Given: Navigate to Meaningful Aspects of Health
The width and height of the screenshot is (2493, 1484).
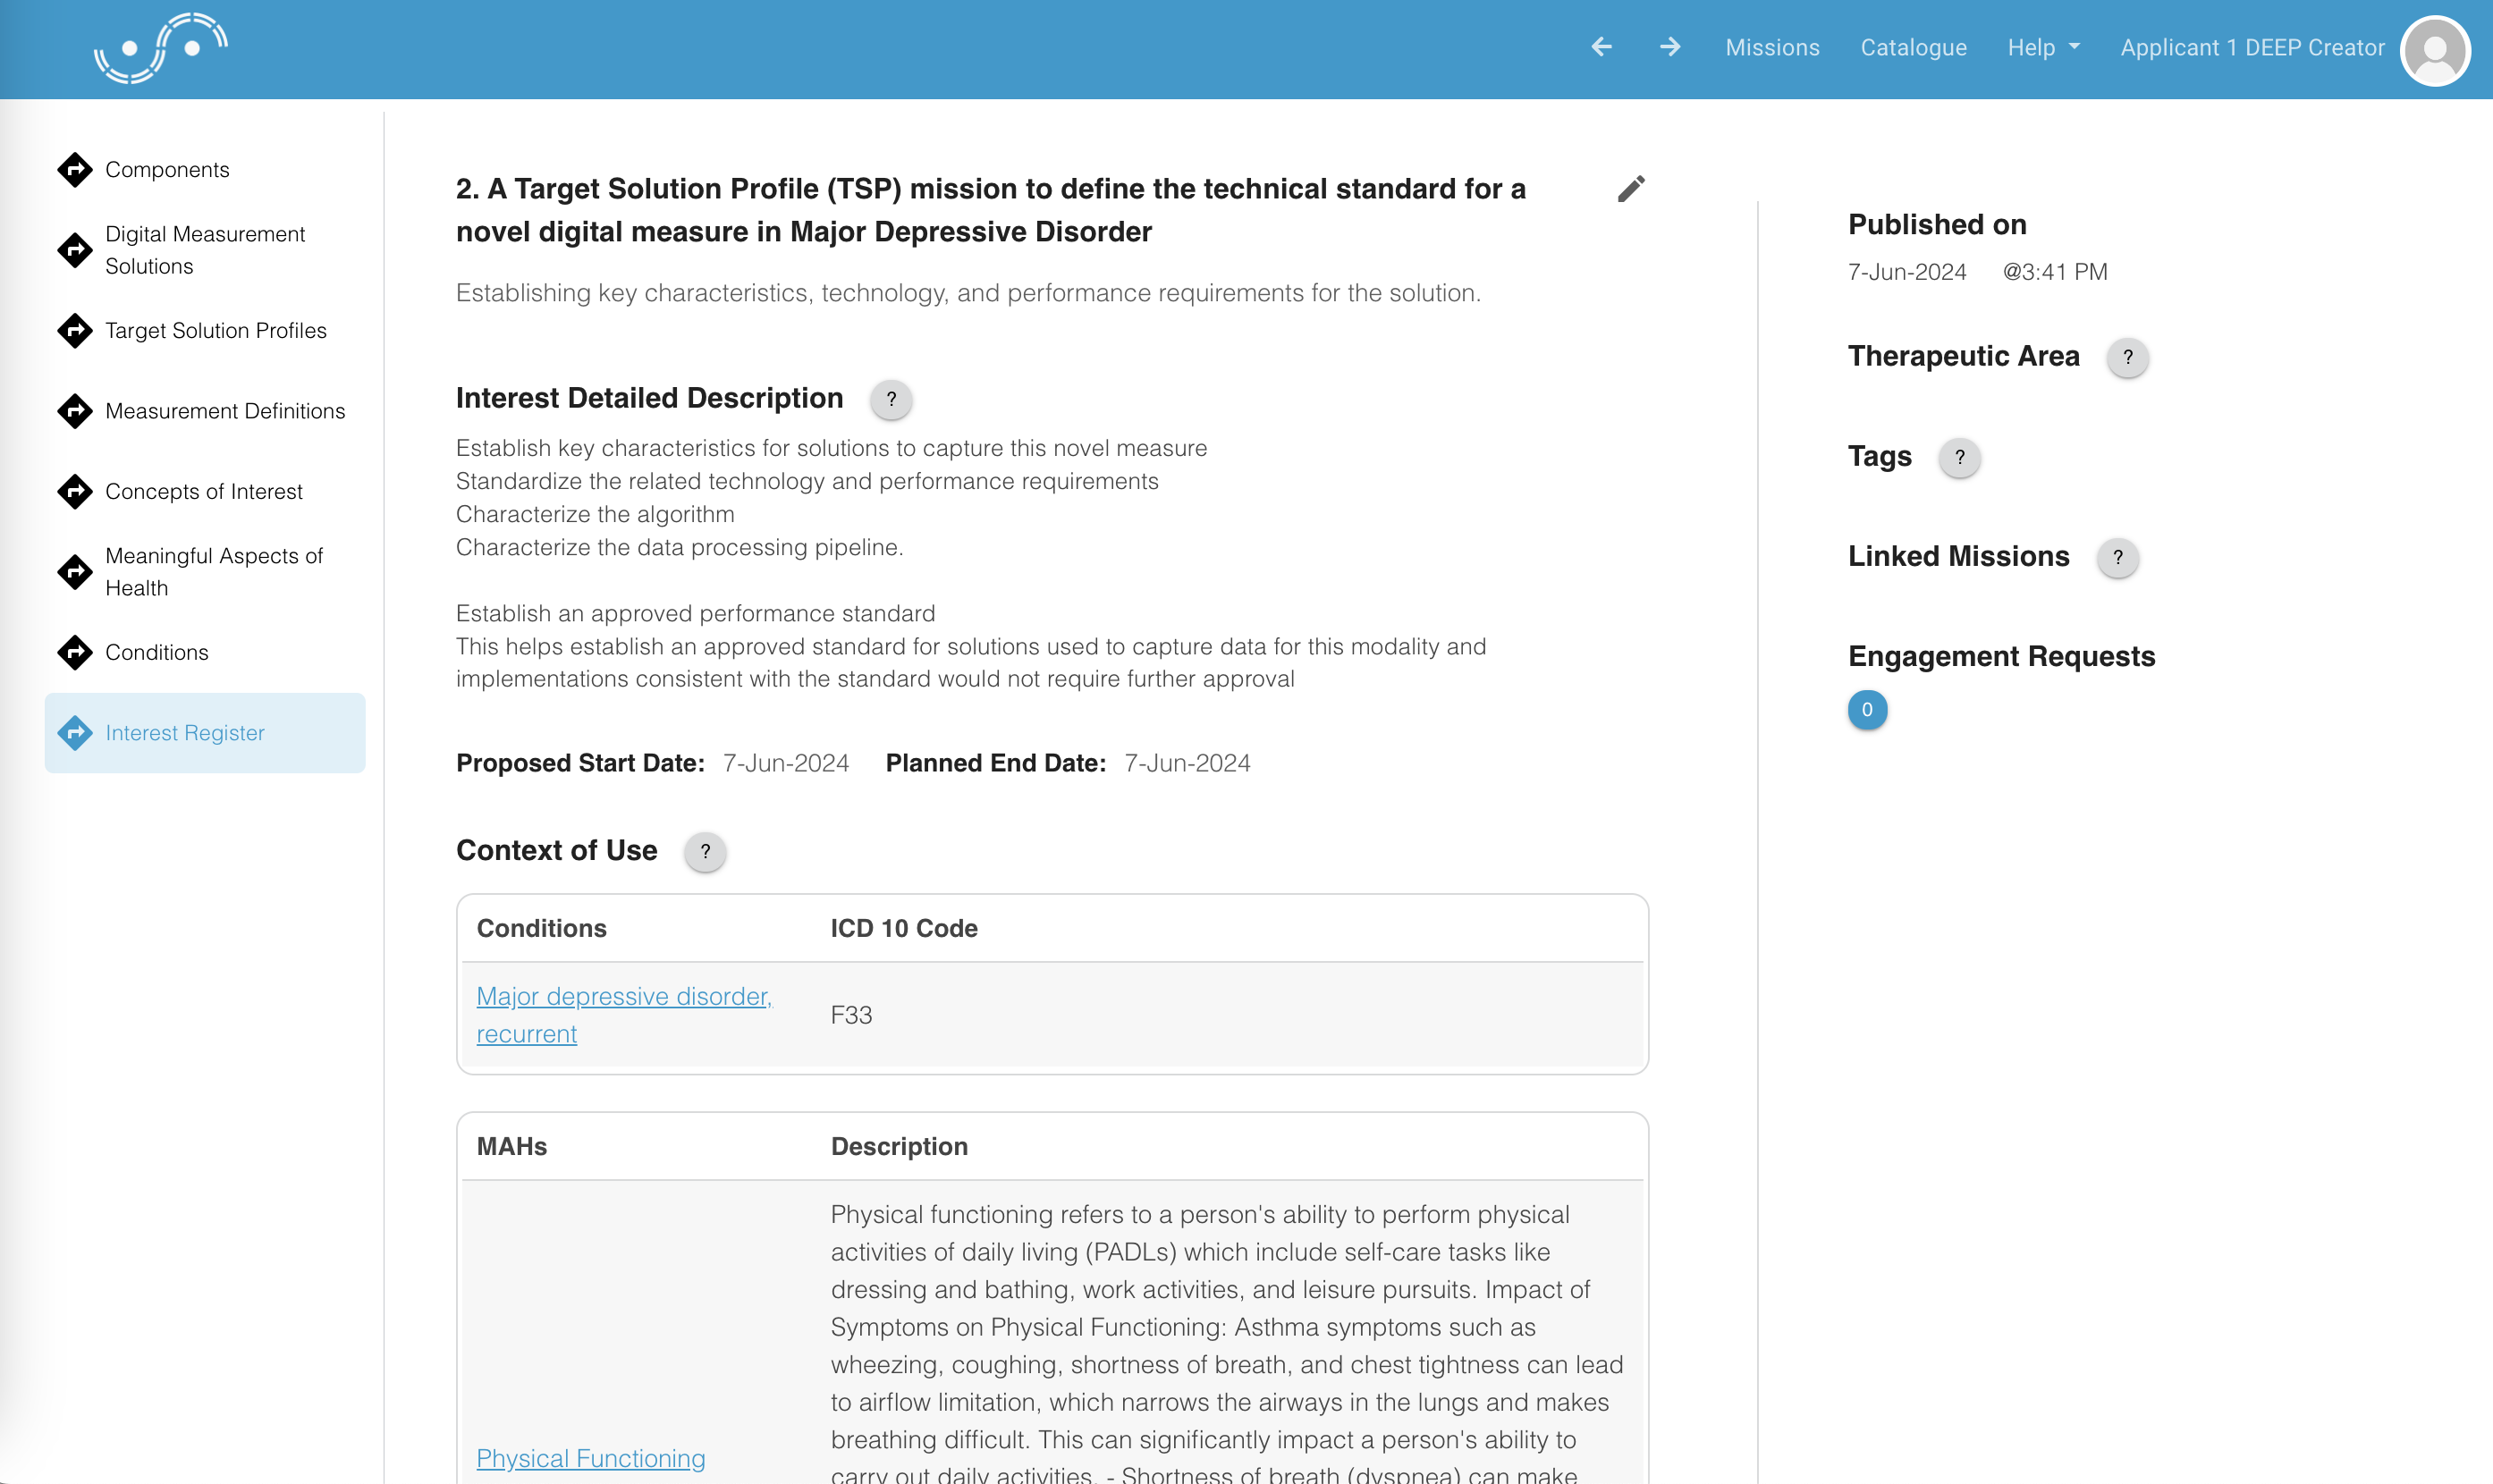Looking at the screenshot, I should click(x=214, y=572).
